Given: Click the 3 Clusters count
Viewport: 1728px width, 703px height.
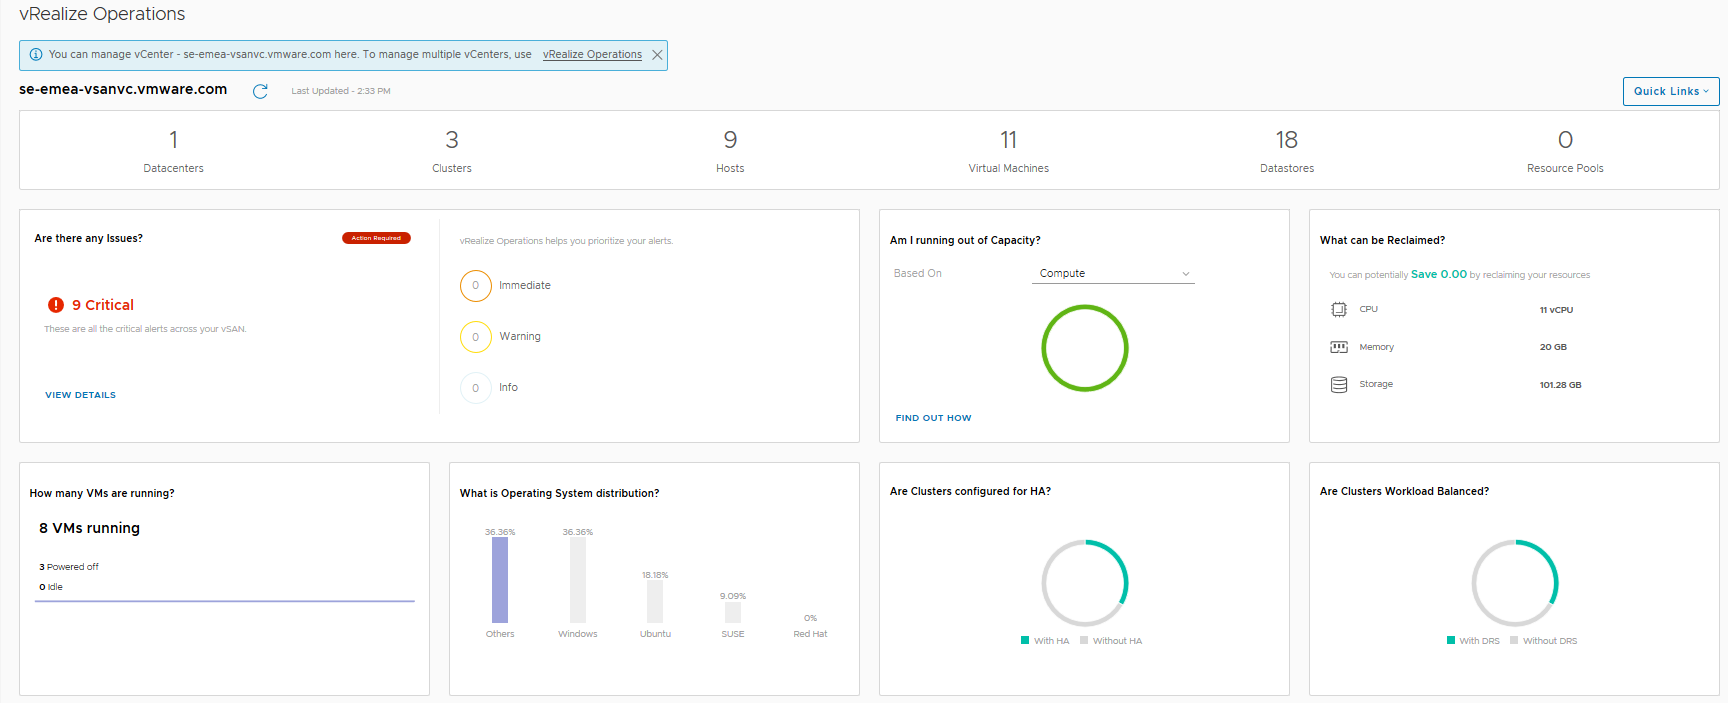Looking at the screenshot, I should click(452, 140).
